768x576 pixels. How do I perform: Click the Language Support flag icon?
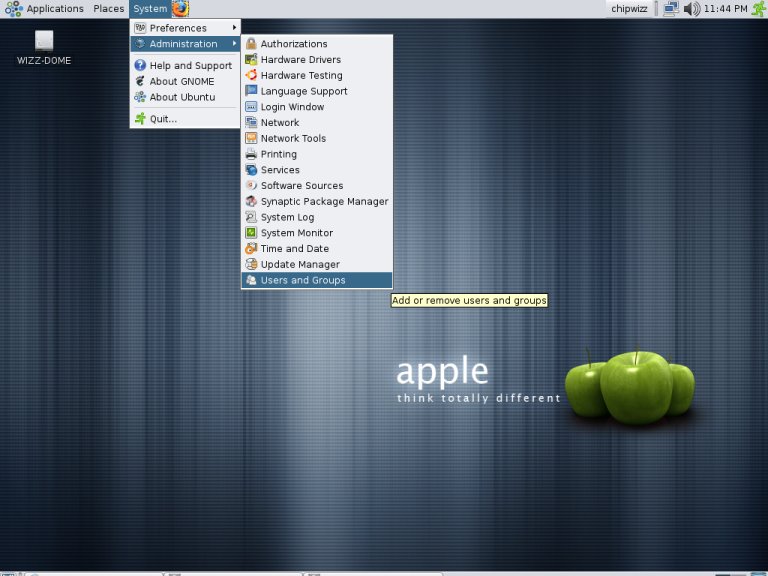pos(251,91)
